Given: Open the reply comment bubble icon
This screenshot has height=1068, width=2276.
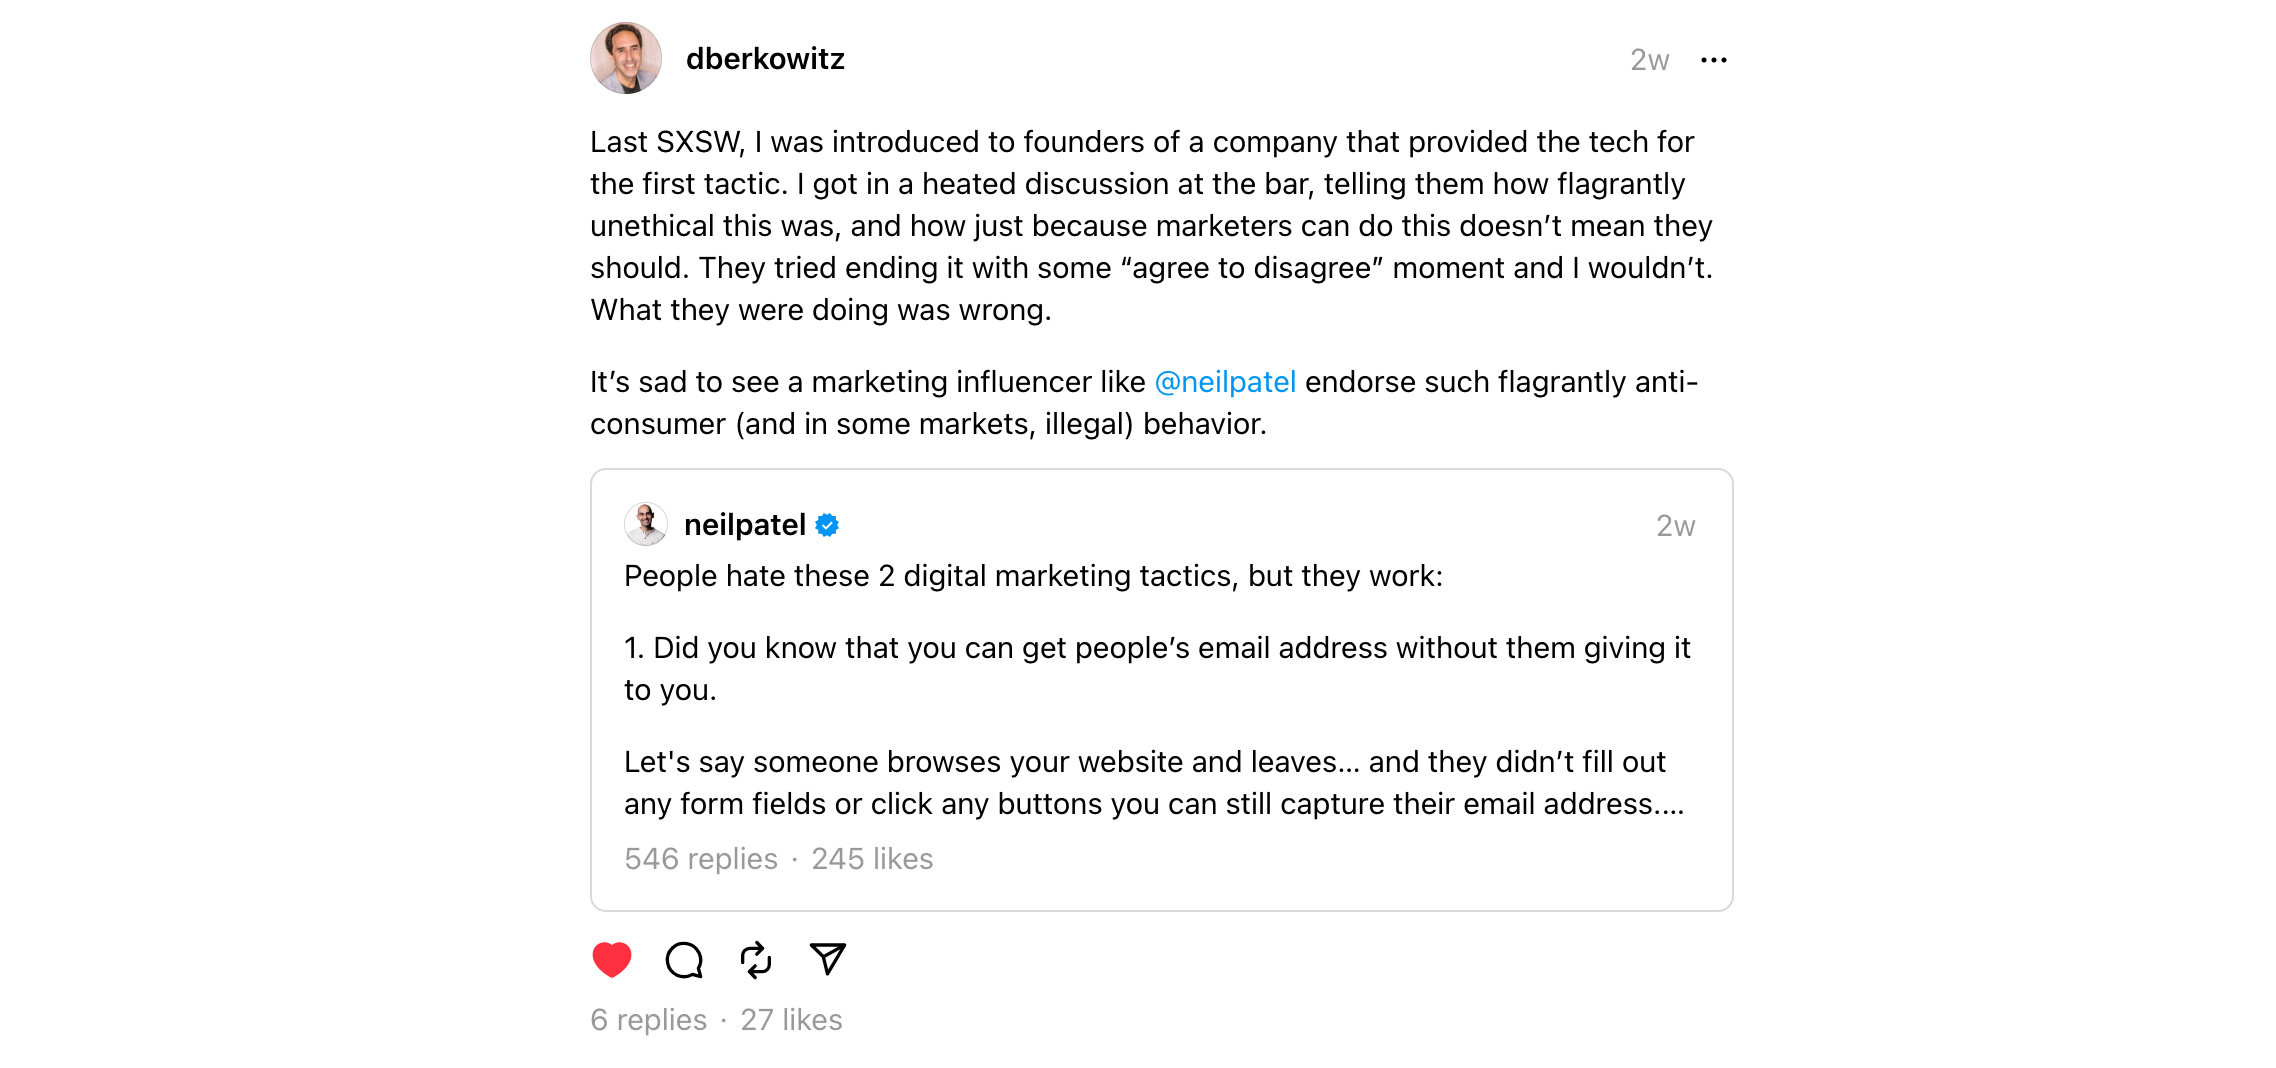Looking at the screenshot, I should pos(684,960).
